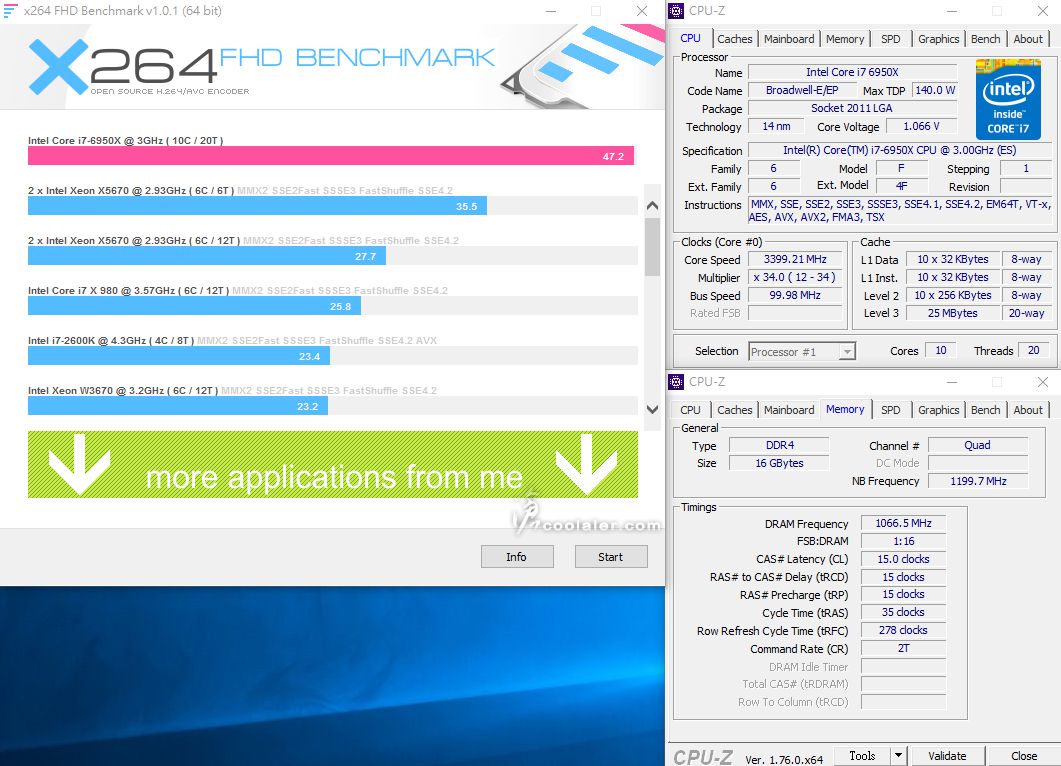1061x766 pixels.
Task: Click the memory Size value 16 GBytes
Action: (780, 463)
